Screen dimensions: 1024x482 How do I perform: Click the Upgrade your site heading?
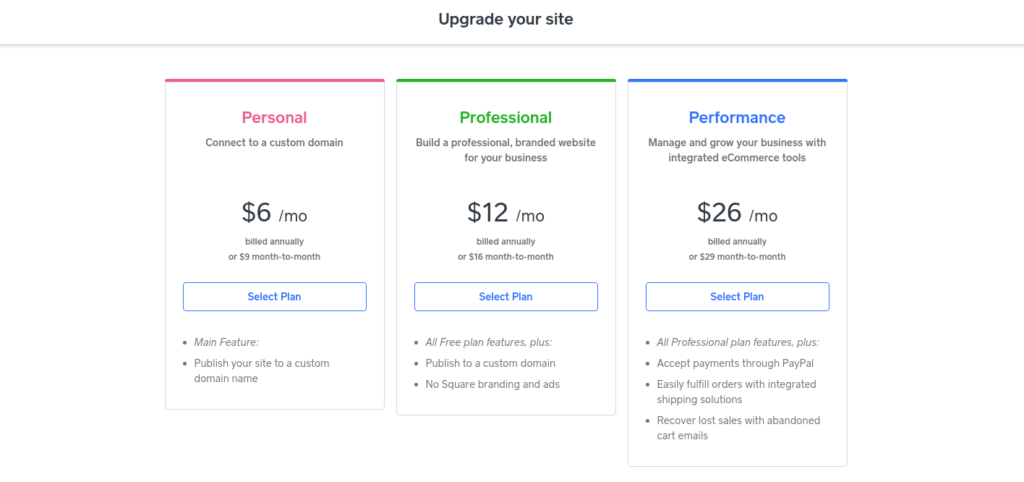click(505, 19)
